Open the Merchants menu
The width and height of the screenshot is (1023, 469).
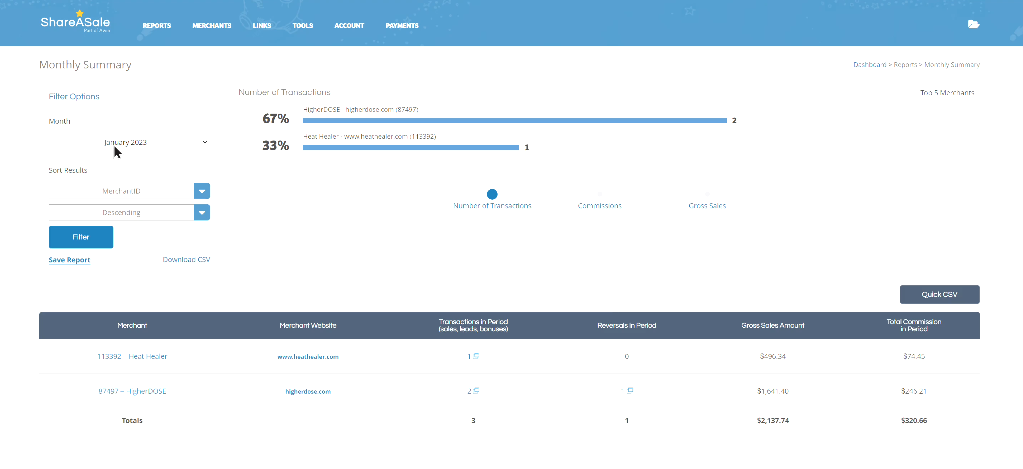[x=211, y=26]
